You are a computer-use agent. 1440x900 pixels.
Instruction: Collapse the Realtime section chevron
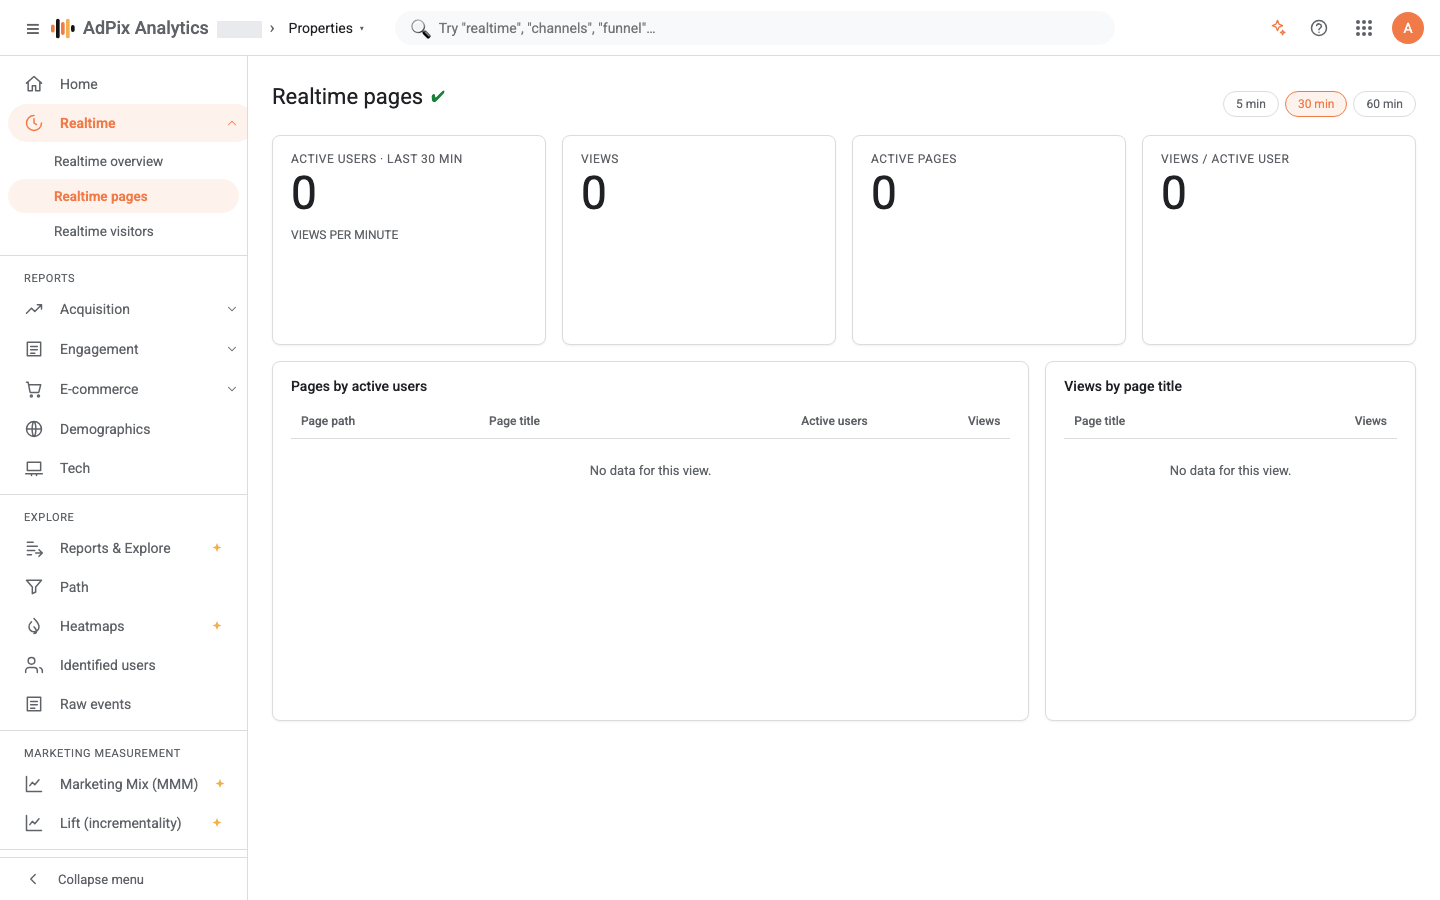(x=232, y=123)
